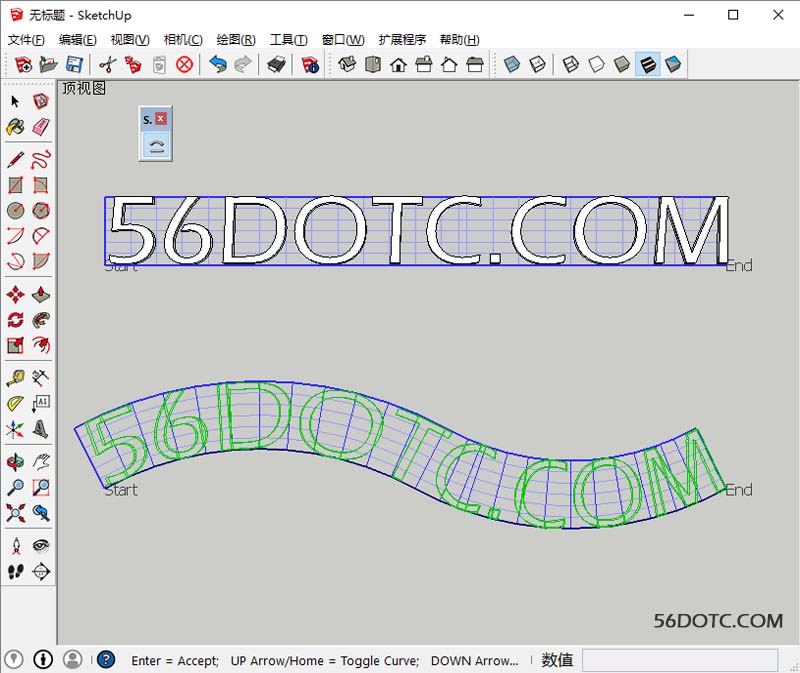Close the small floating S. toolbar

point(161,119)
